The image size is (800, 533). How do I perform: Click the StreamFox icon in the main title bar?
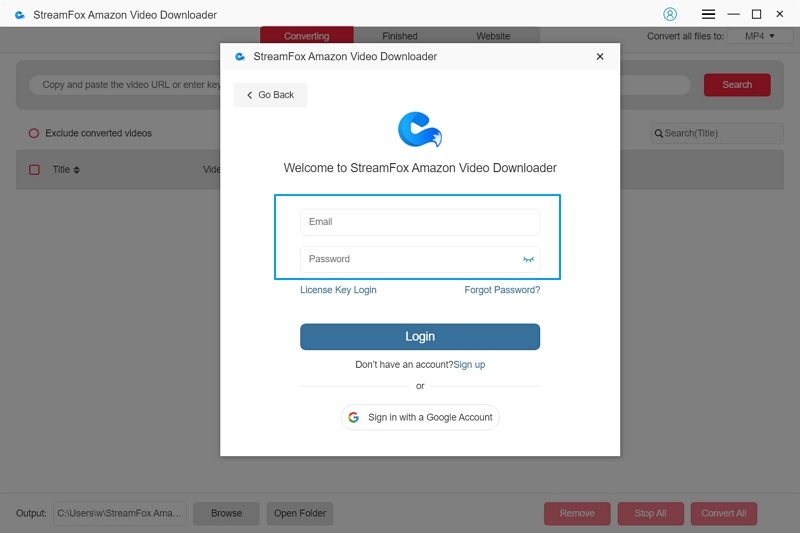click(x=20, y=15)
